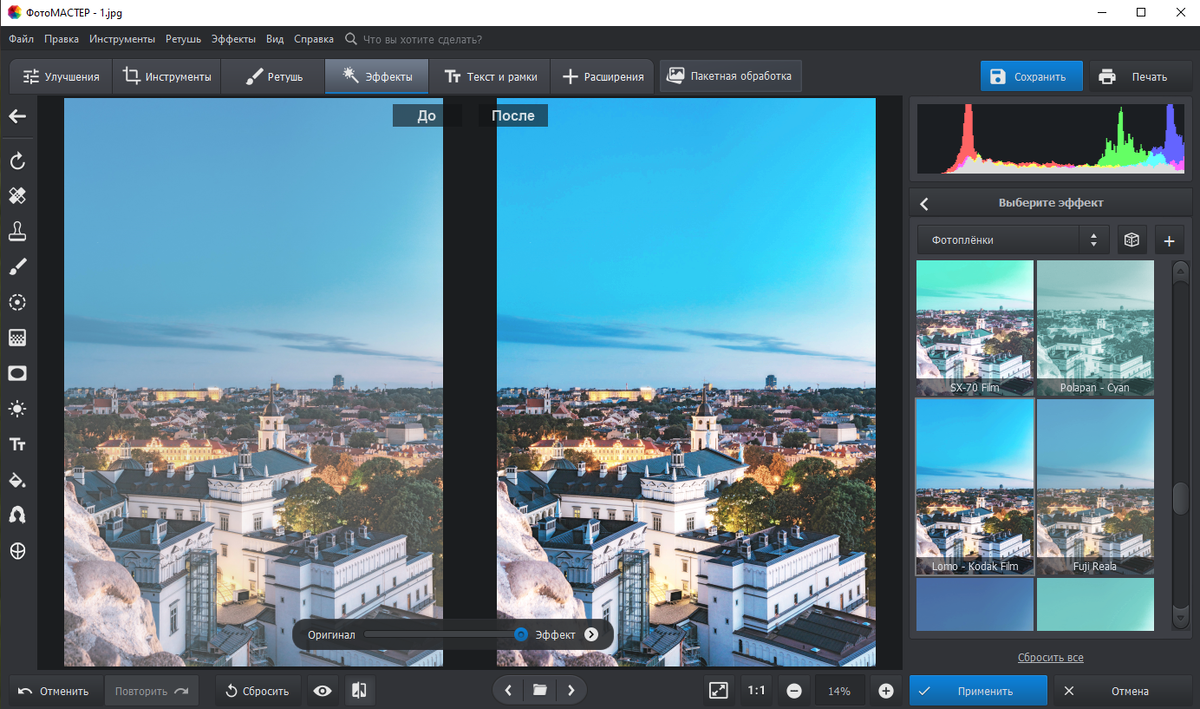
Task: Select the vignette tool
Action: (x=17, y=373)
